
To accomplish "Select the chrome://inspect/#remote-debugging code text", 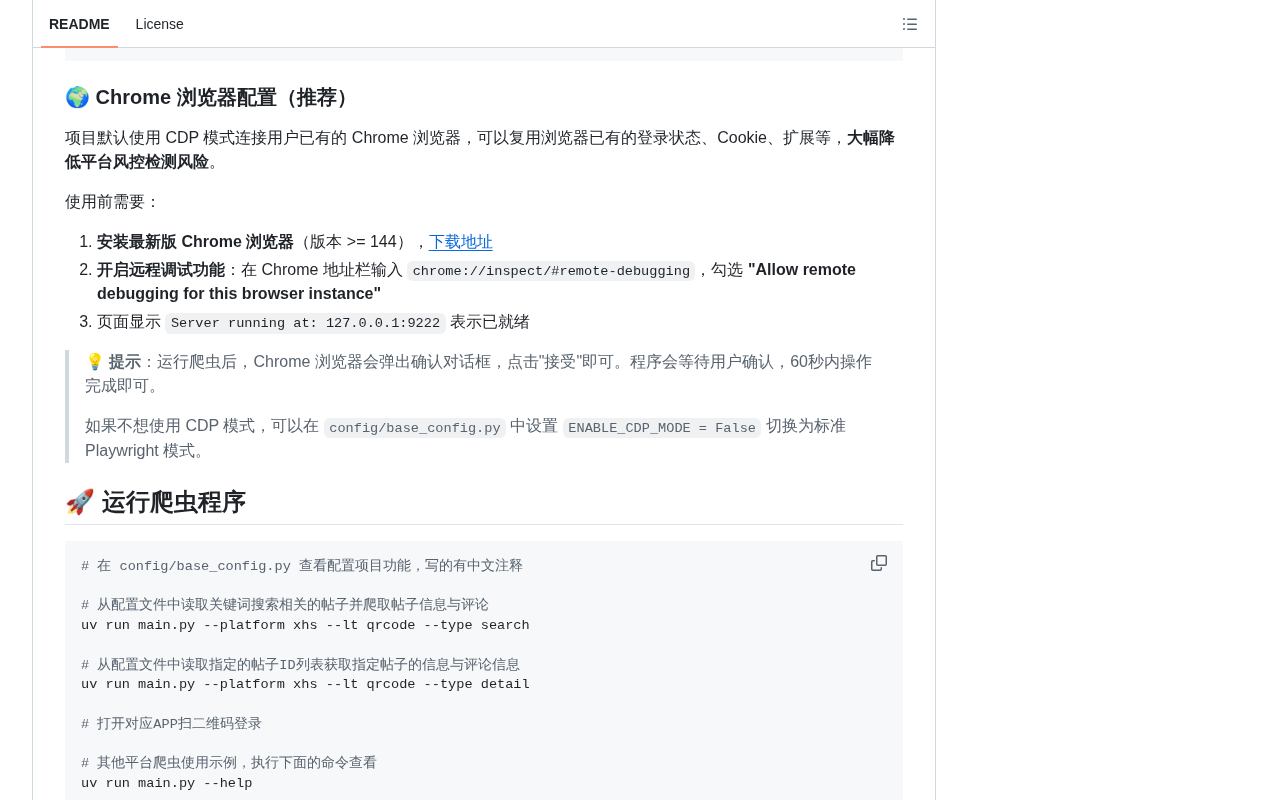I will pyautogui.click(x=551, y=271).
